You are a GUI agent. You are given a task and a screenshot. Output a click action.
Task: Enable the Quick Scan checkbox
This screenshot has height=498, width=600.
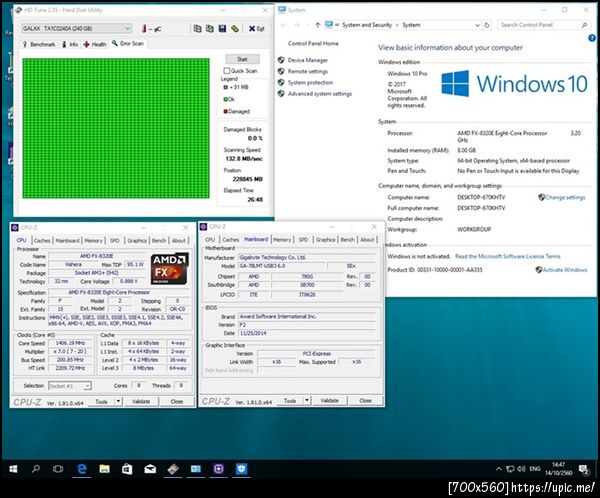pos(227,71)
